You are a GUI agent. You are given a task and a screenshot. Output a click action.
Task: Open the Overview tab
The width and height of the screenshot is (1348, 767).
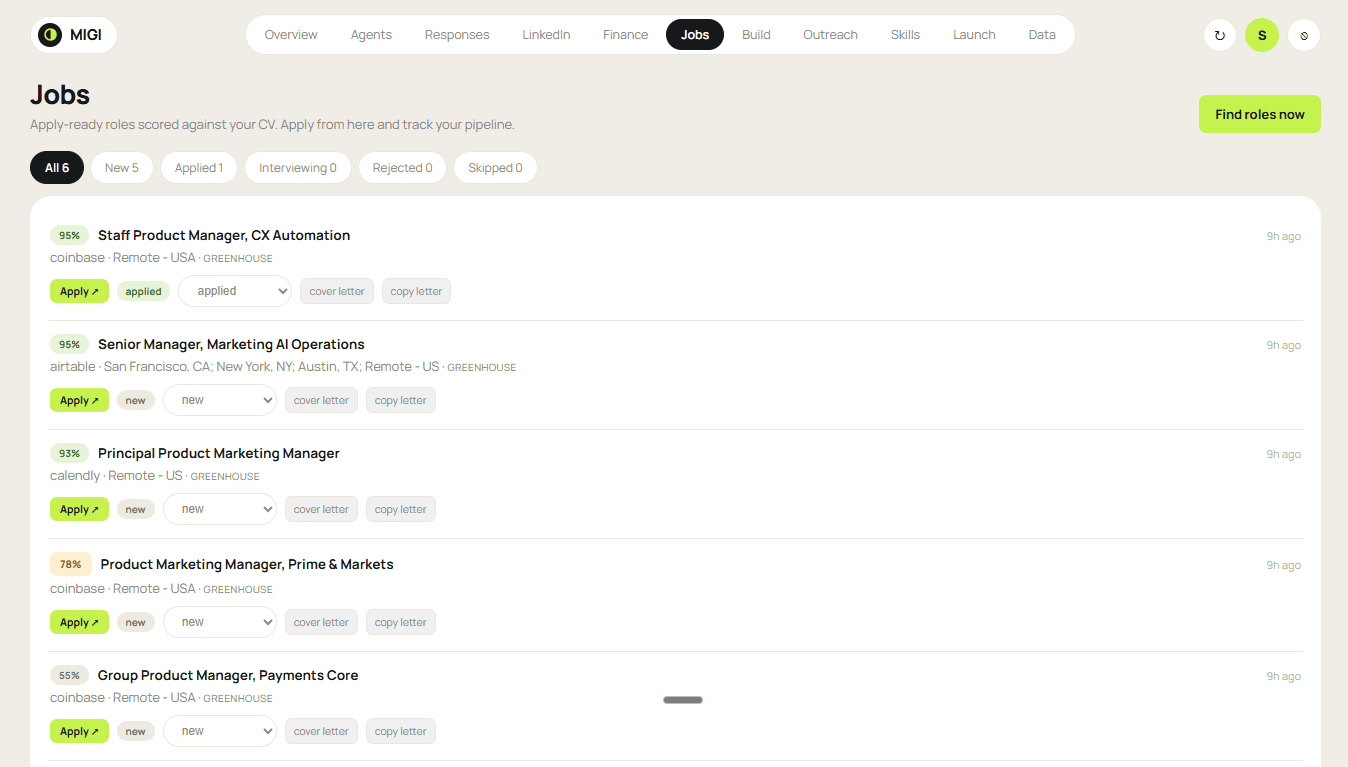coord(291,35)
